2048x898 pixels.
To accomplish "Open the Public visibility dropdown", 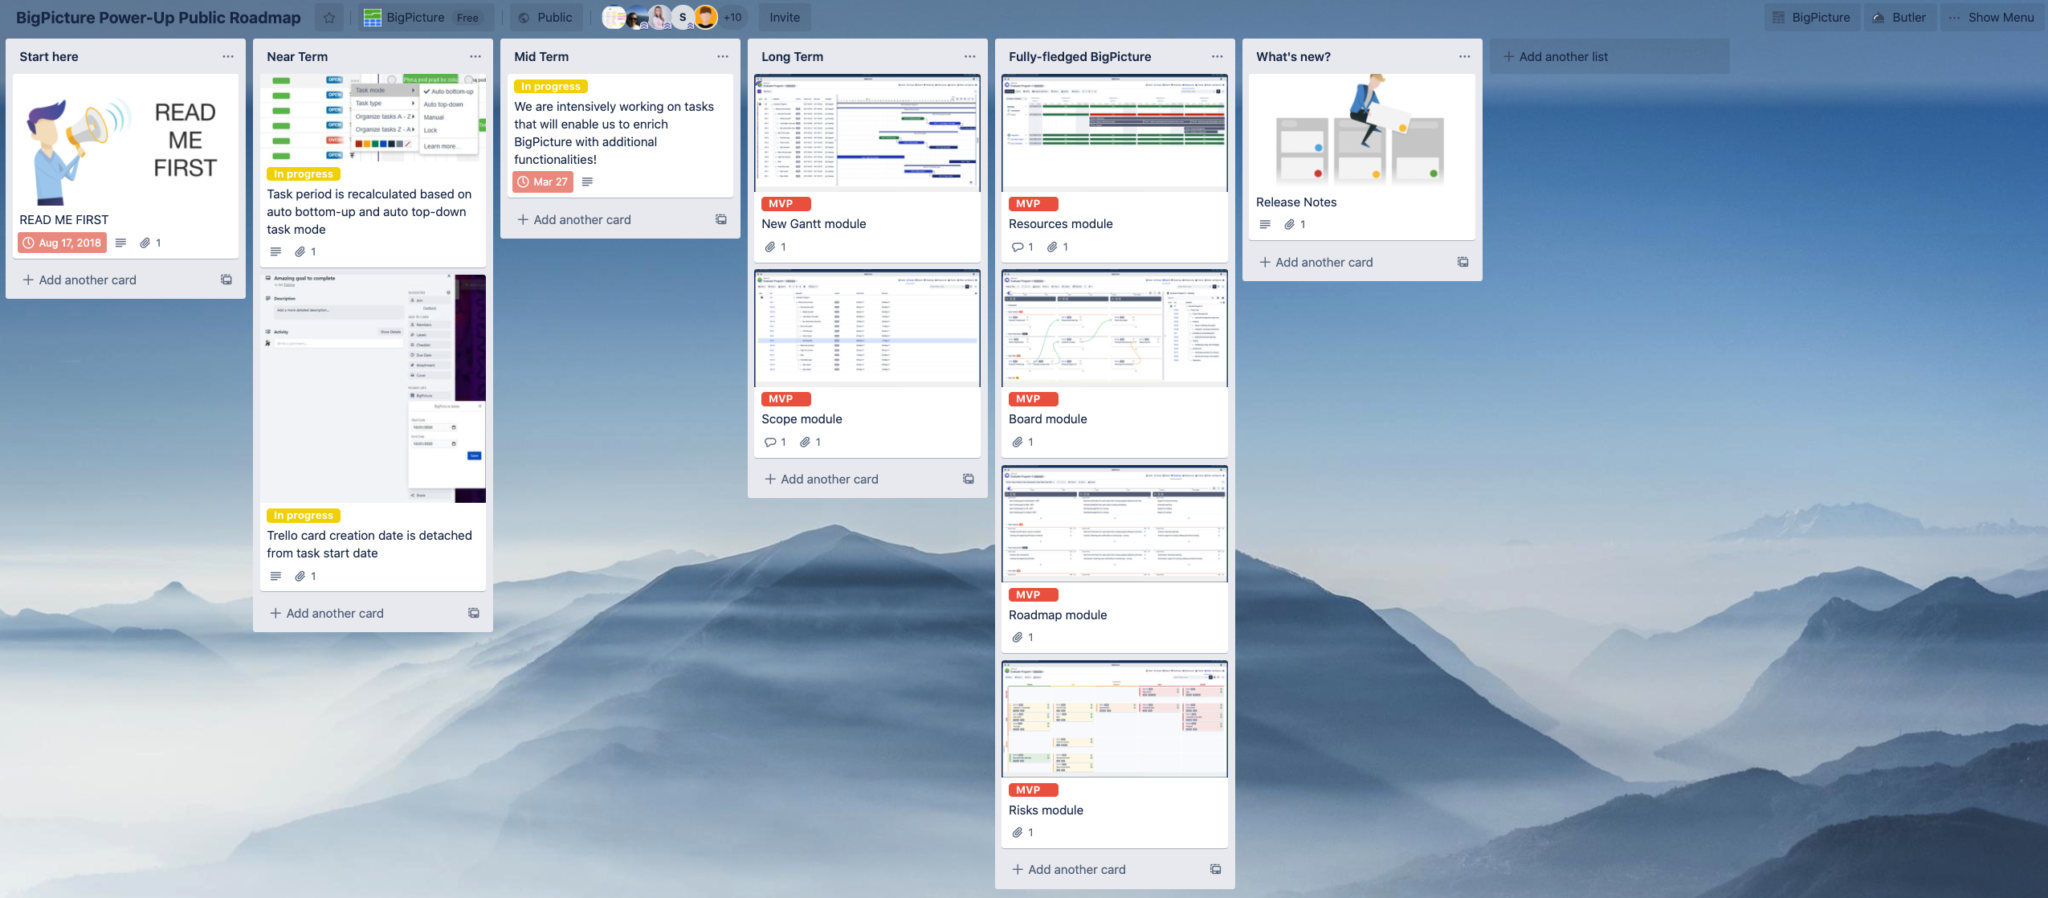I will [x=545, y=17].
